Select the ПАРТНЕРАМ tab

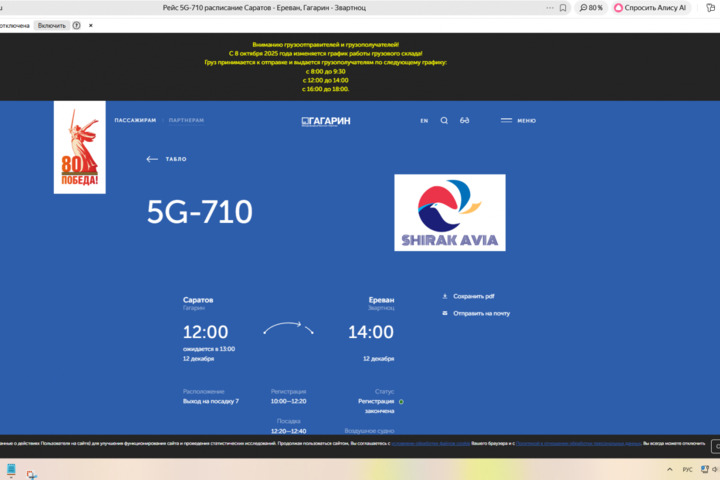point(186,120)
